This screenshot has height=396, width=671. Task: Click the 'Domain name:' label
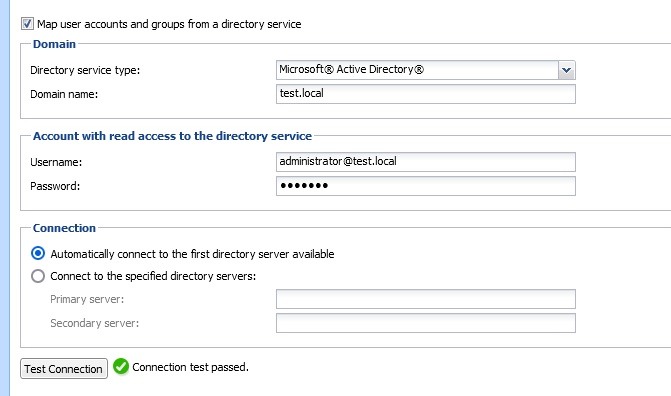tap(64, 94)
